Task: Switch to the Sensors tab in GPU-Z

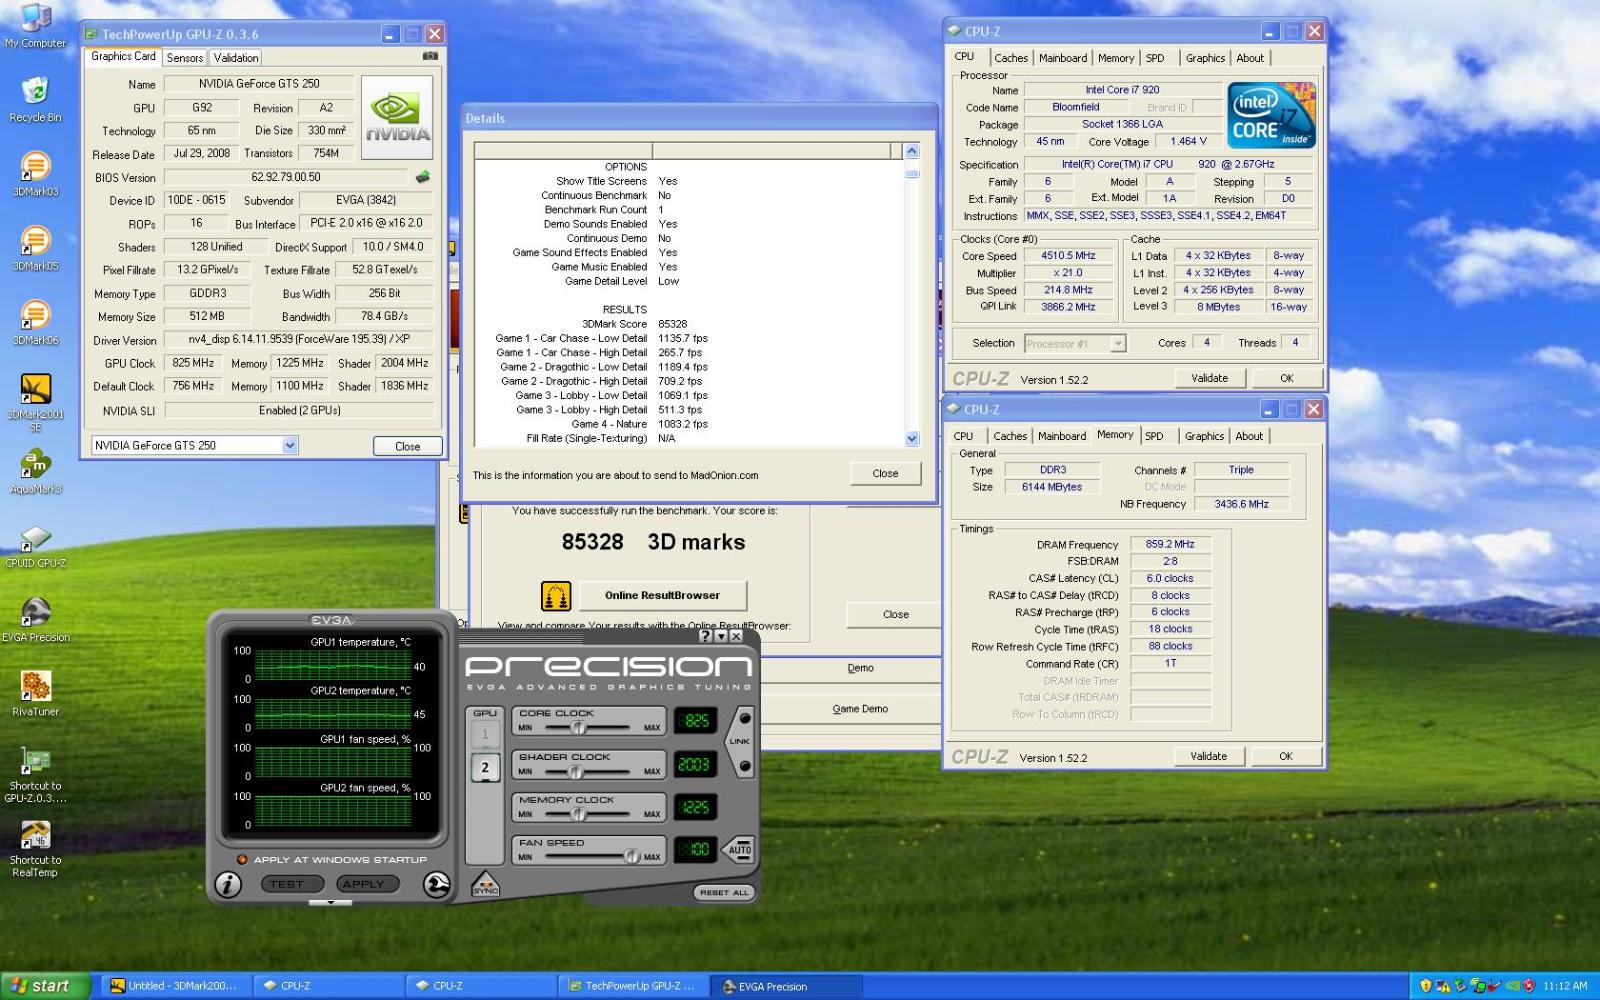Action: point(185,58)
